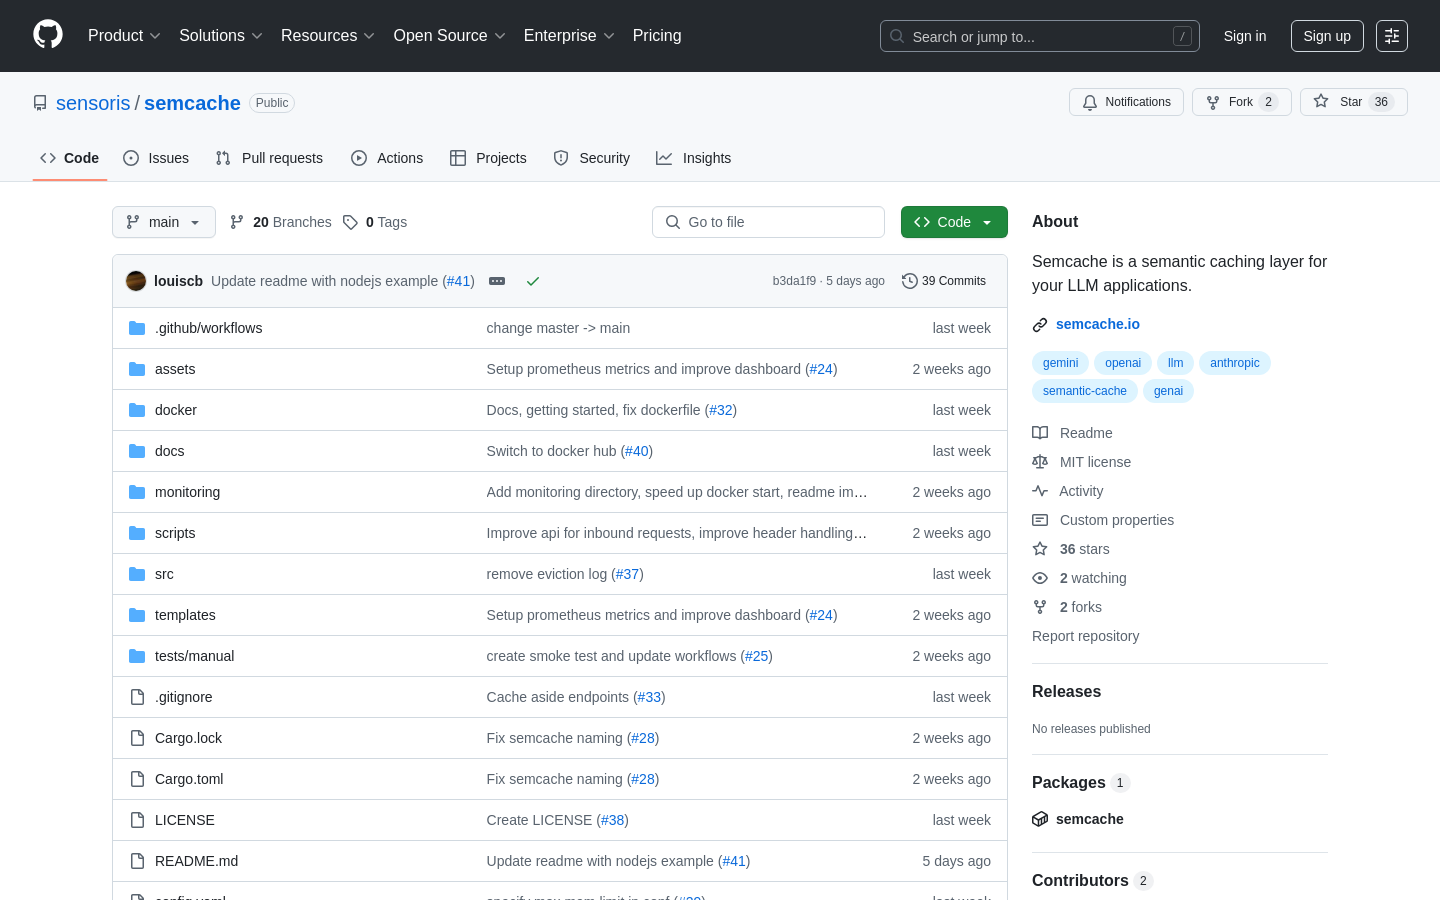Expand commit message ellipsis button
Screen dimensions: 1440x900
497,281
